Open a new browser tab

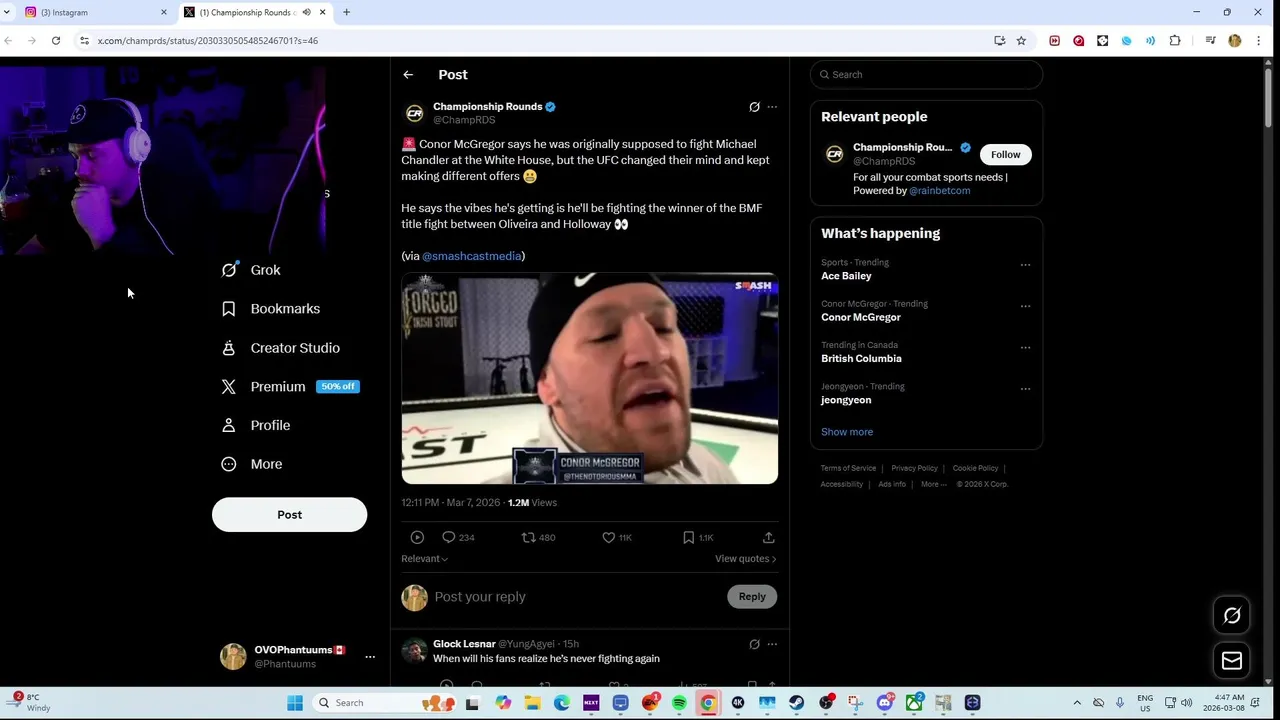(346, 12)
